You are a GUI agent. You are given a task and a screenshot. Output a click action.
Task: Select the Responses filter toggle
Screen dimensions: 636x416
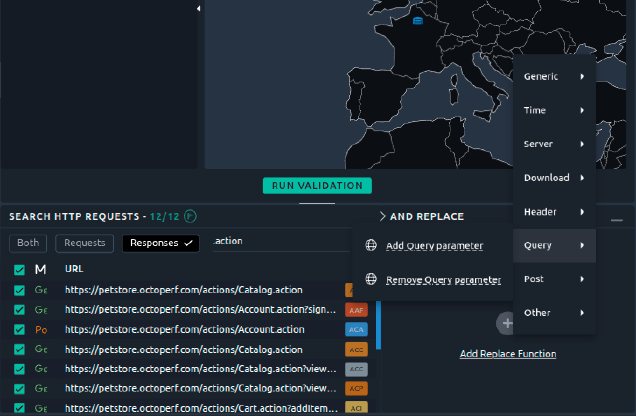(x=161, y=243)
